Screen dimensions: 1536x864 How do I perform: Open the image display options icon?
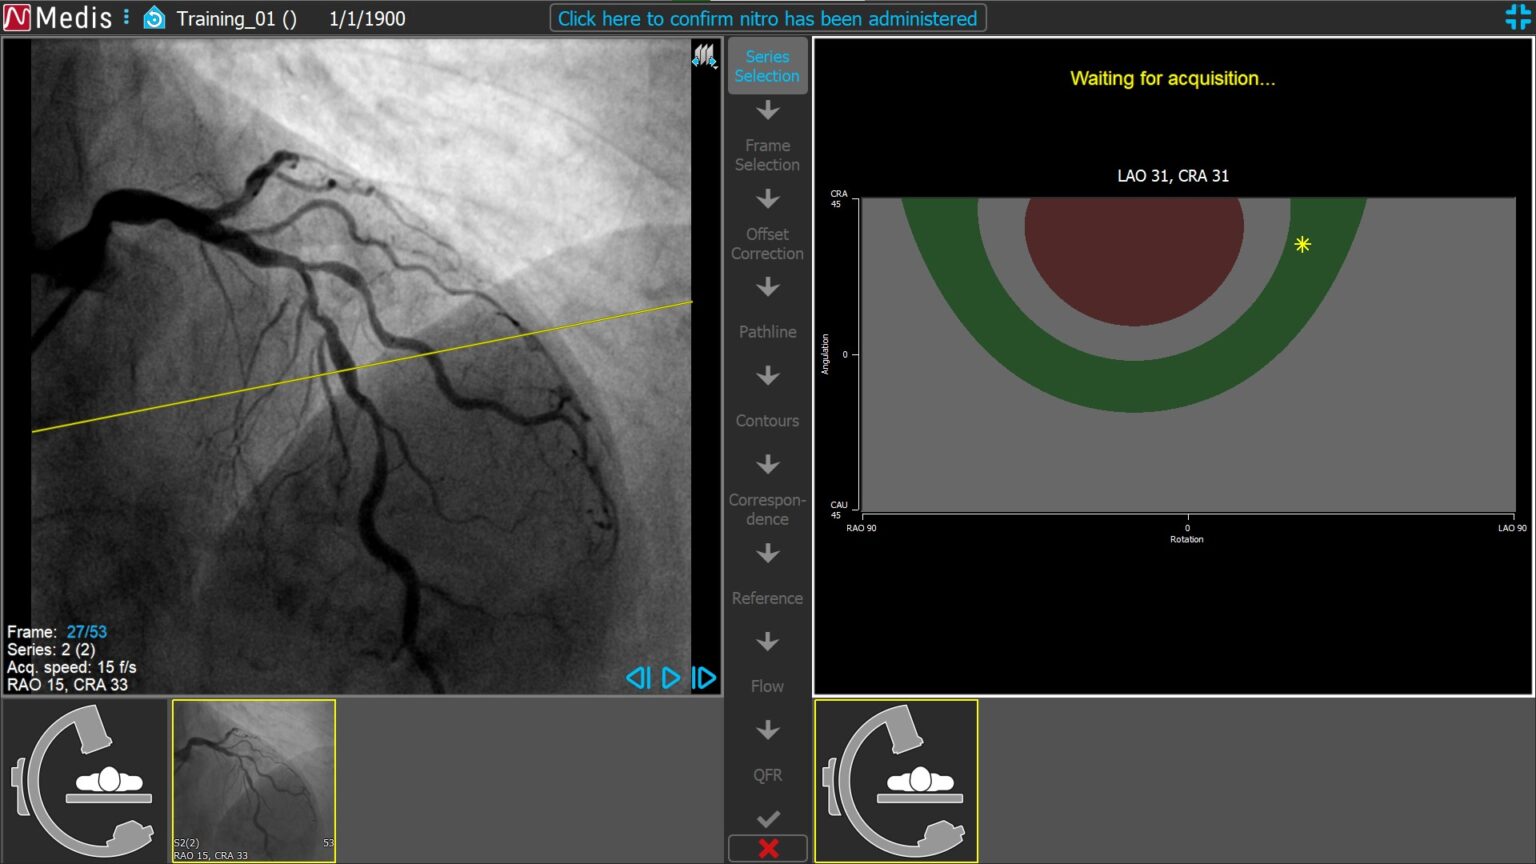[704, 56]
